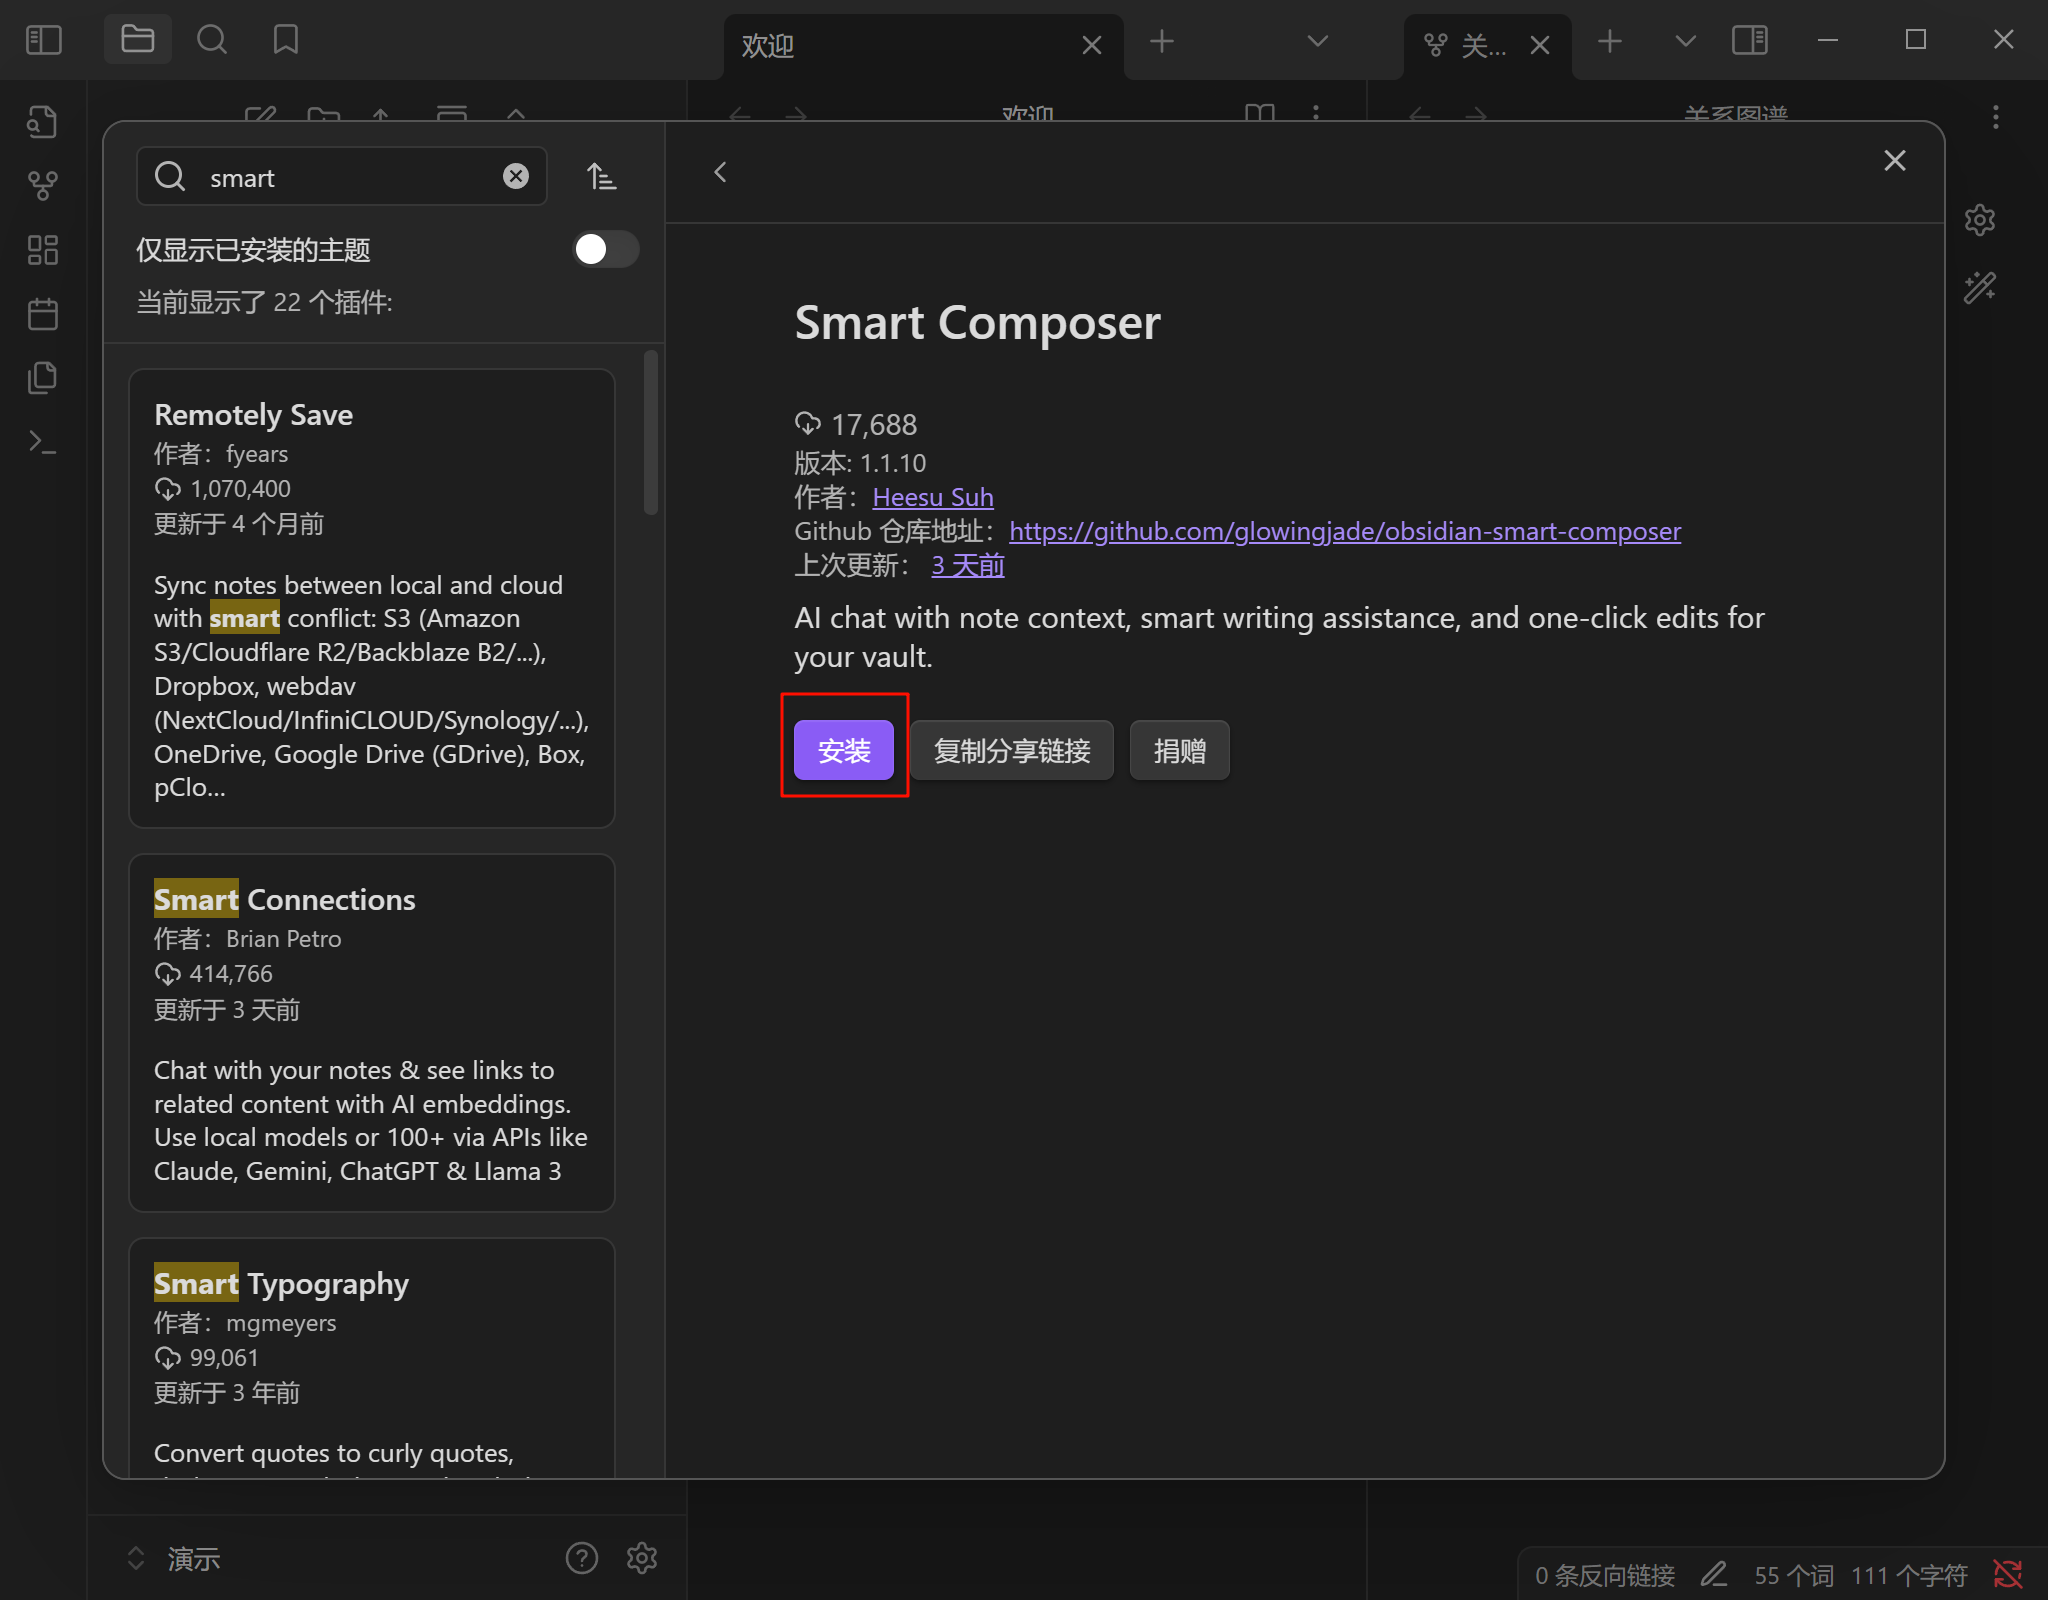
Task: Click the purple 安装 install button
Action: 843,750
